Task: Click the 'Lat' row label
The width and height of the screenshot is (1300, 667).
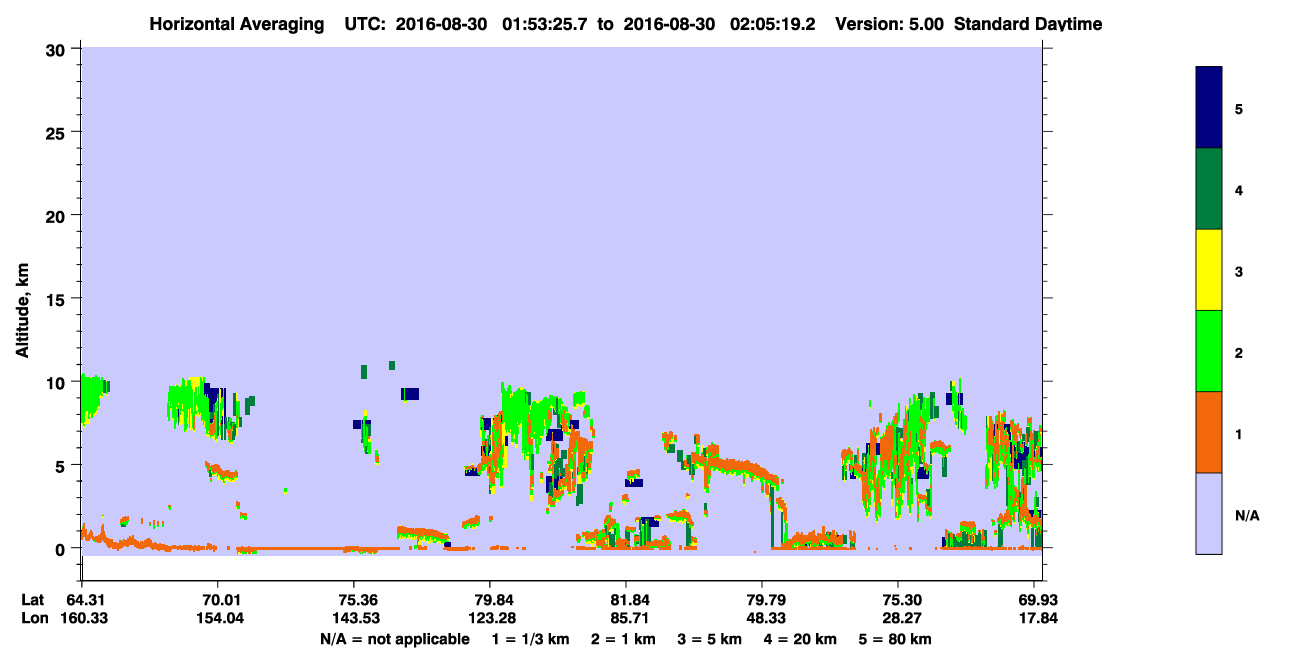Action: point(32,600)
